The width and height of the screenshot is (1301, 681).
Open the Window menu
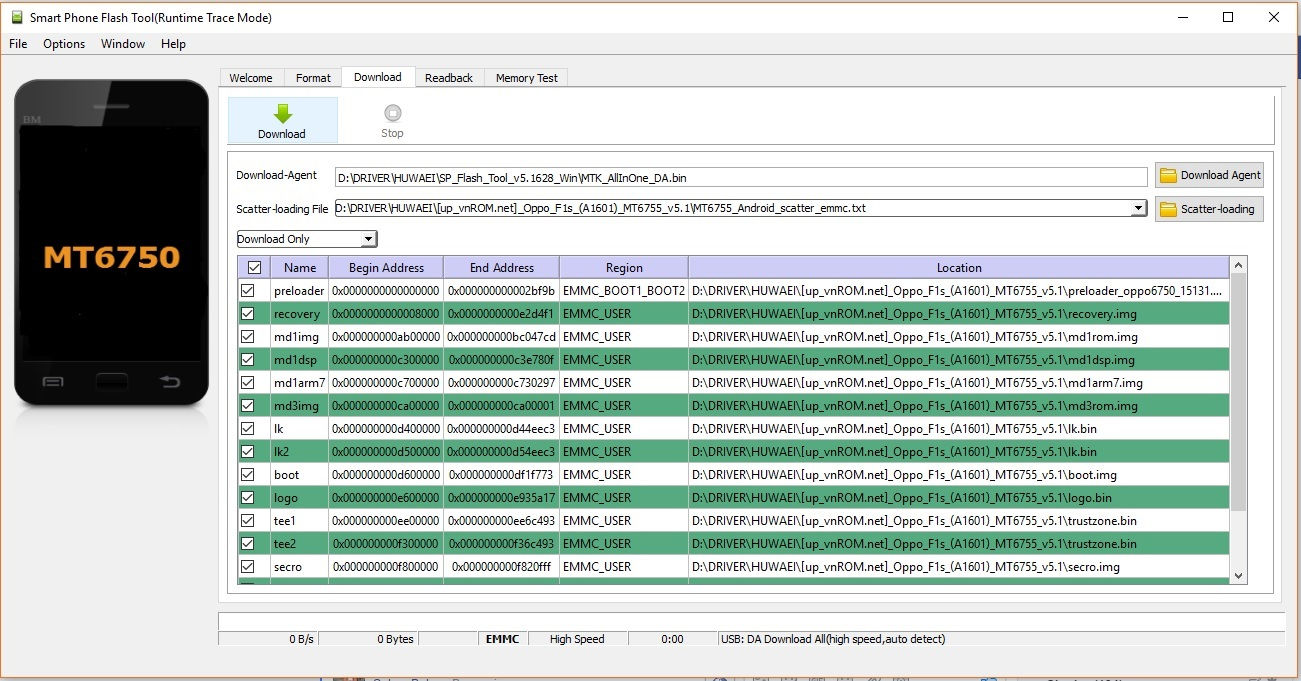coord(123,44)
